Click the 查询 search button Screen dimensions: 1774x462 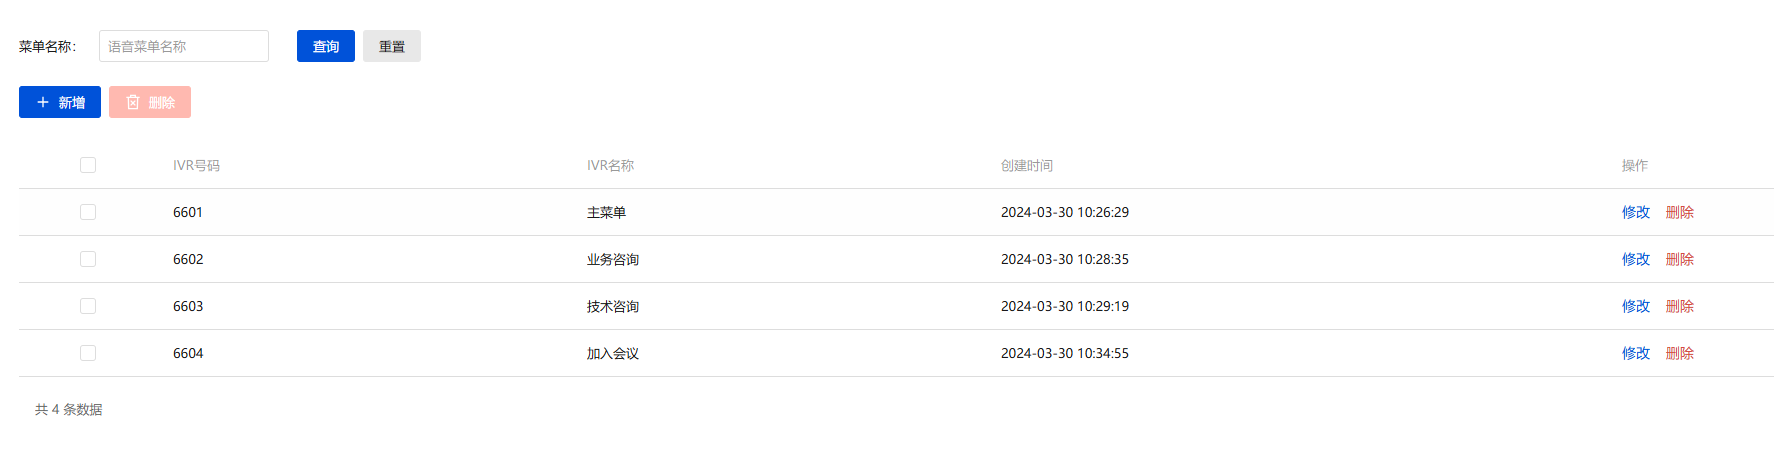point(325,46)
